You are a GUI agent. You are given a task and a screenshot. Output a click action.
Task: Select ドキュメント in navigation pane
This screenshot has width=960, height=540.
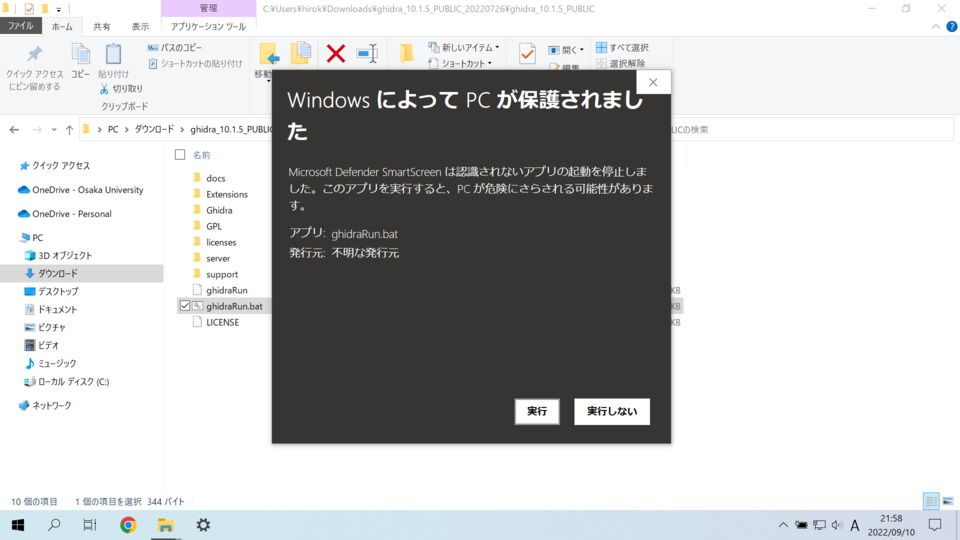[58, 309]
